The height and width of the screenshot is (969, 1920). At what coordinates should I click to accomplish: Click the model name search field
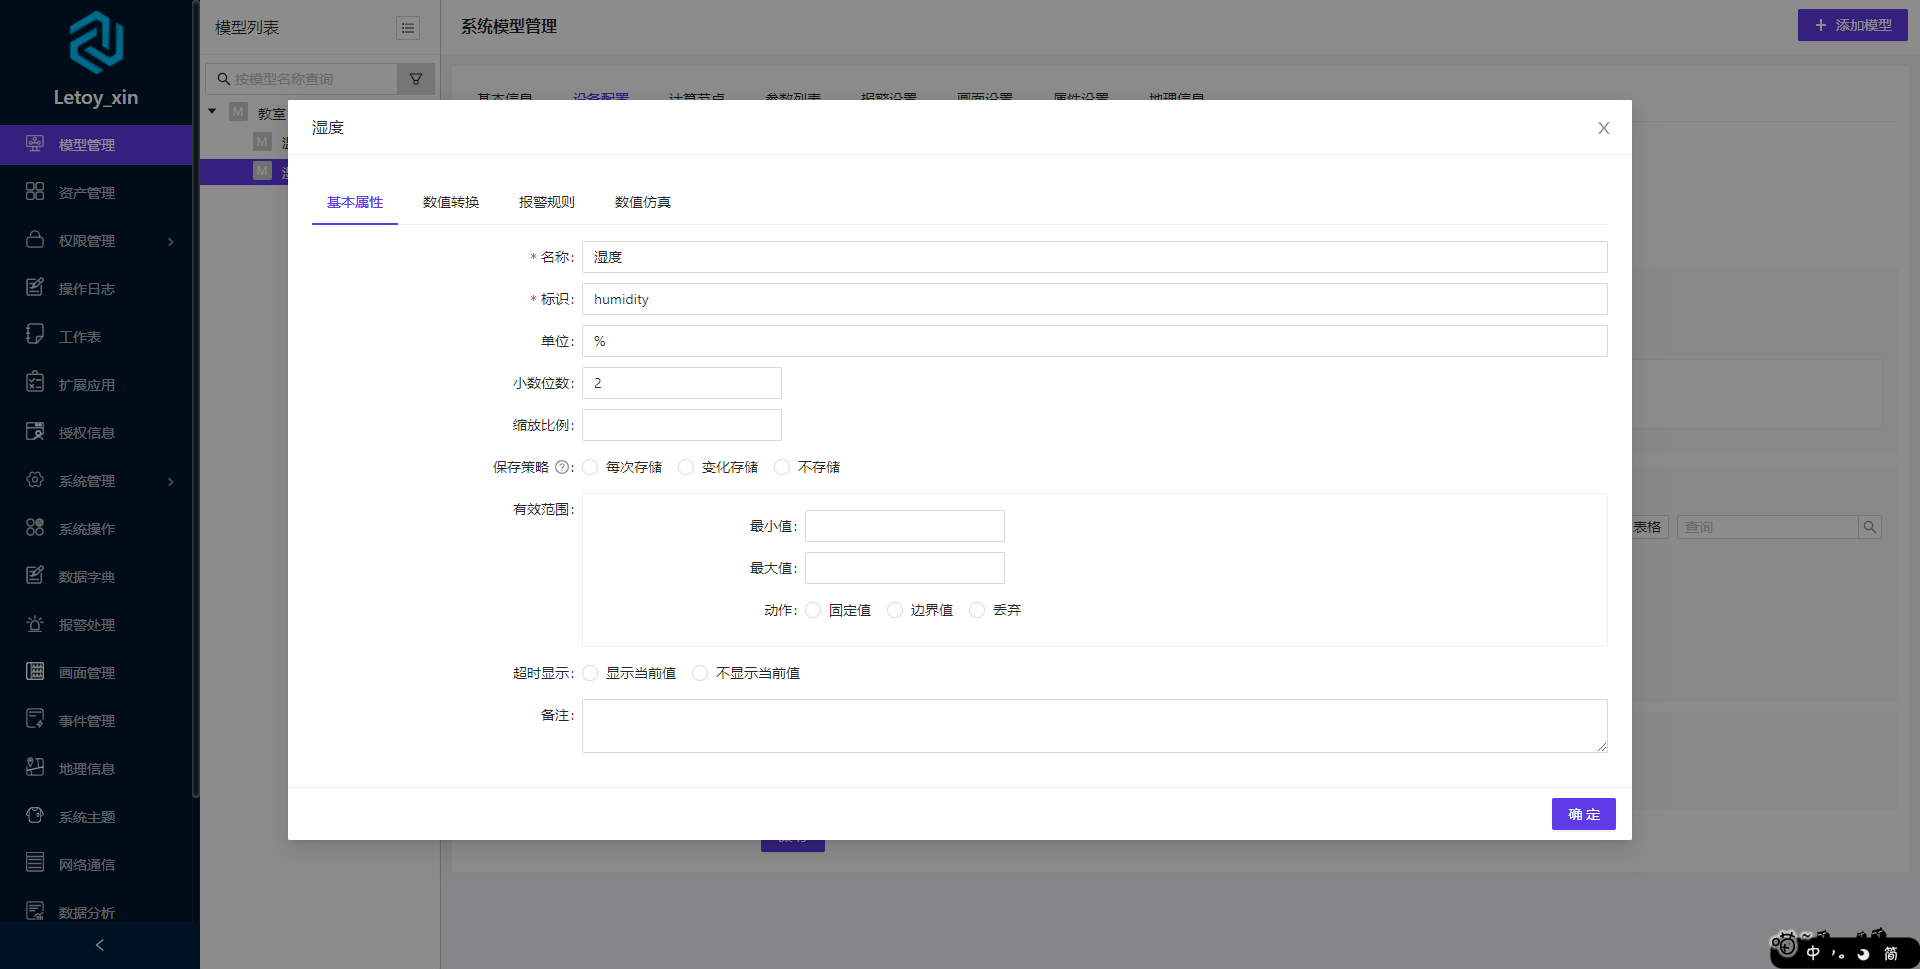pos(302,79)
